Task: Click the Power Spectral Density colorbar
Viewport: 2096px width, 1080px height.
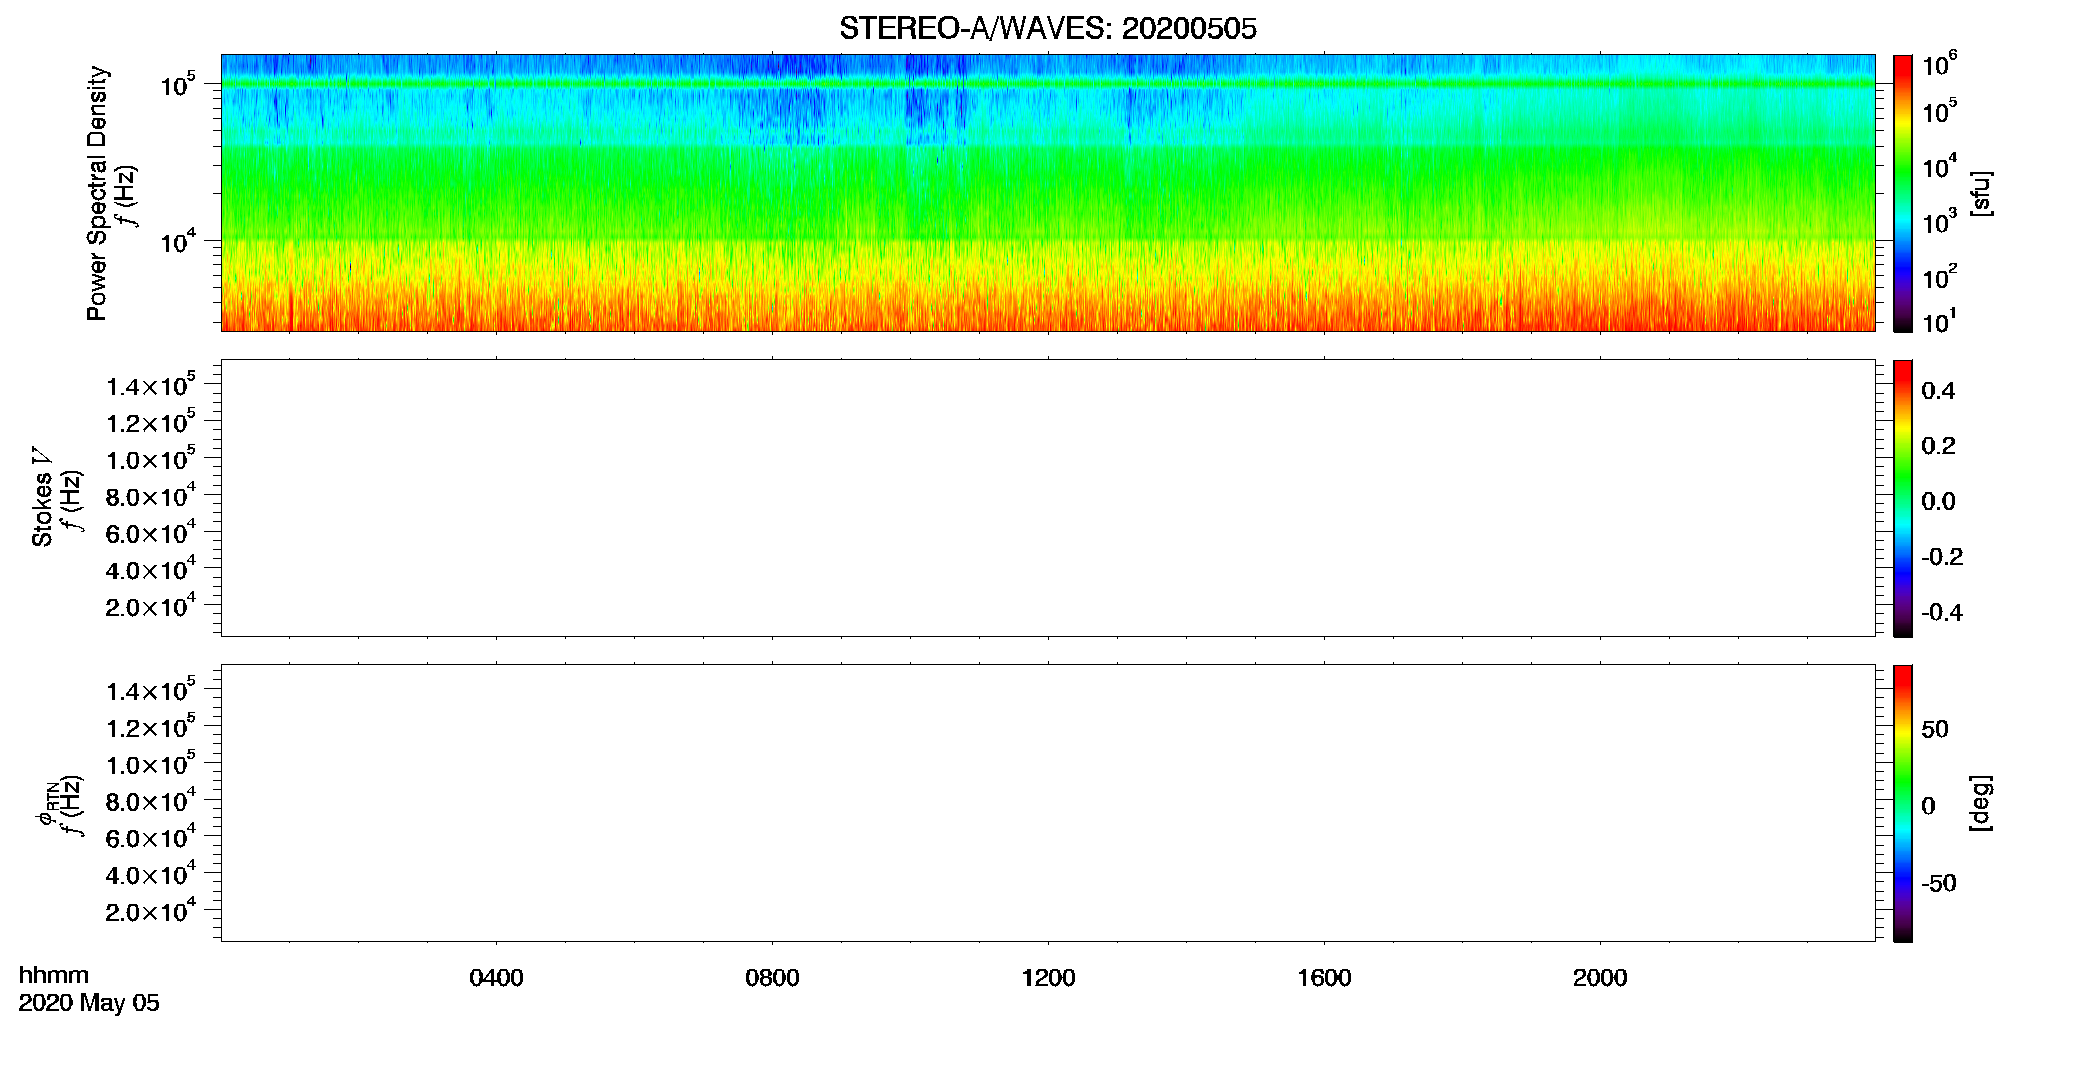Action: [1902, 193]
